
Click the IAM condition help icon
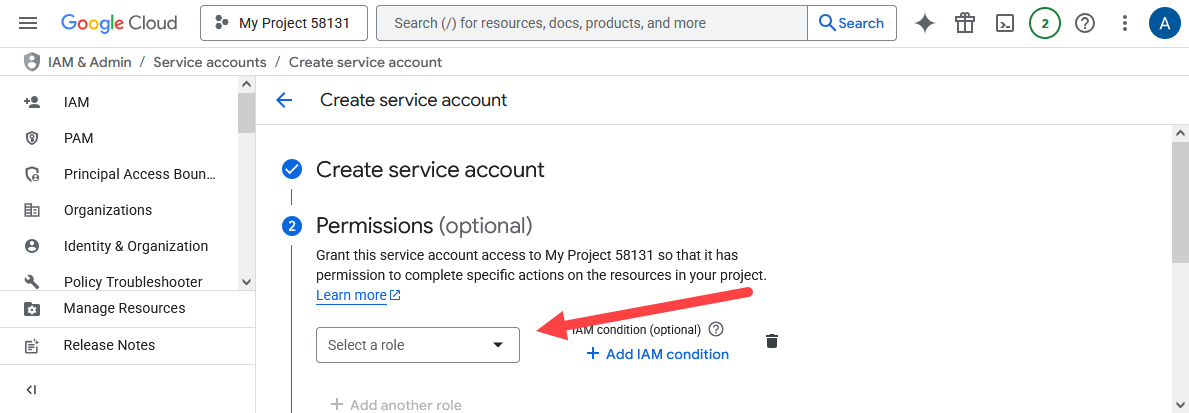[715, 329]
